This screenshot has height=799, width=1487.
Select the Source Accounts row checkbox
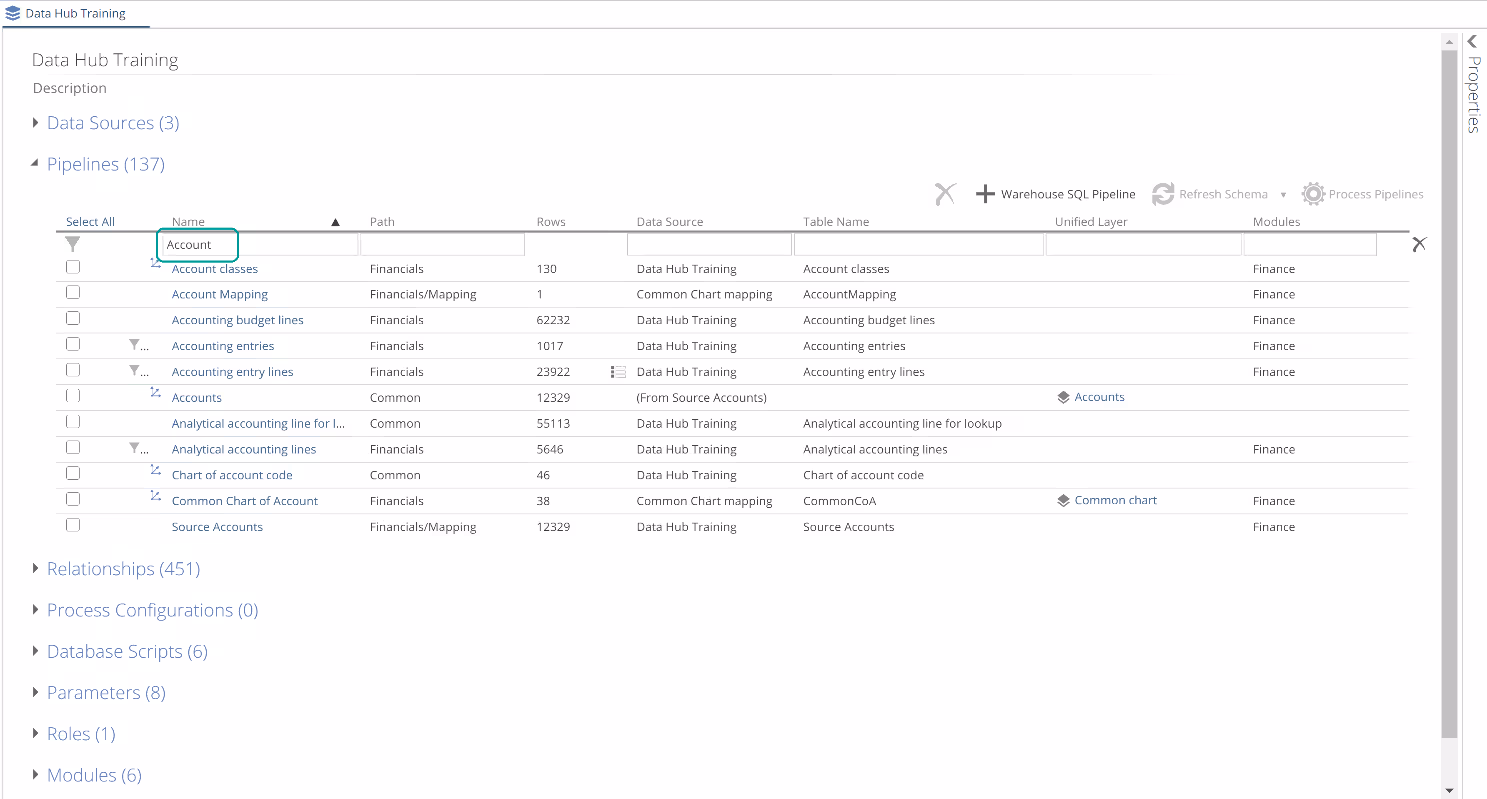73,525
